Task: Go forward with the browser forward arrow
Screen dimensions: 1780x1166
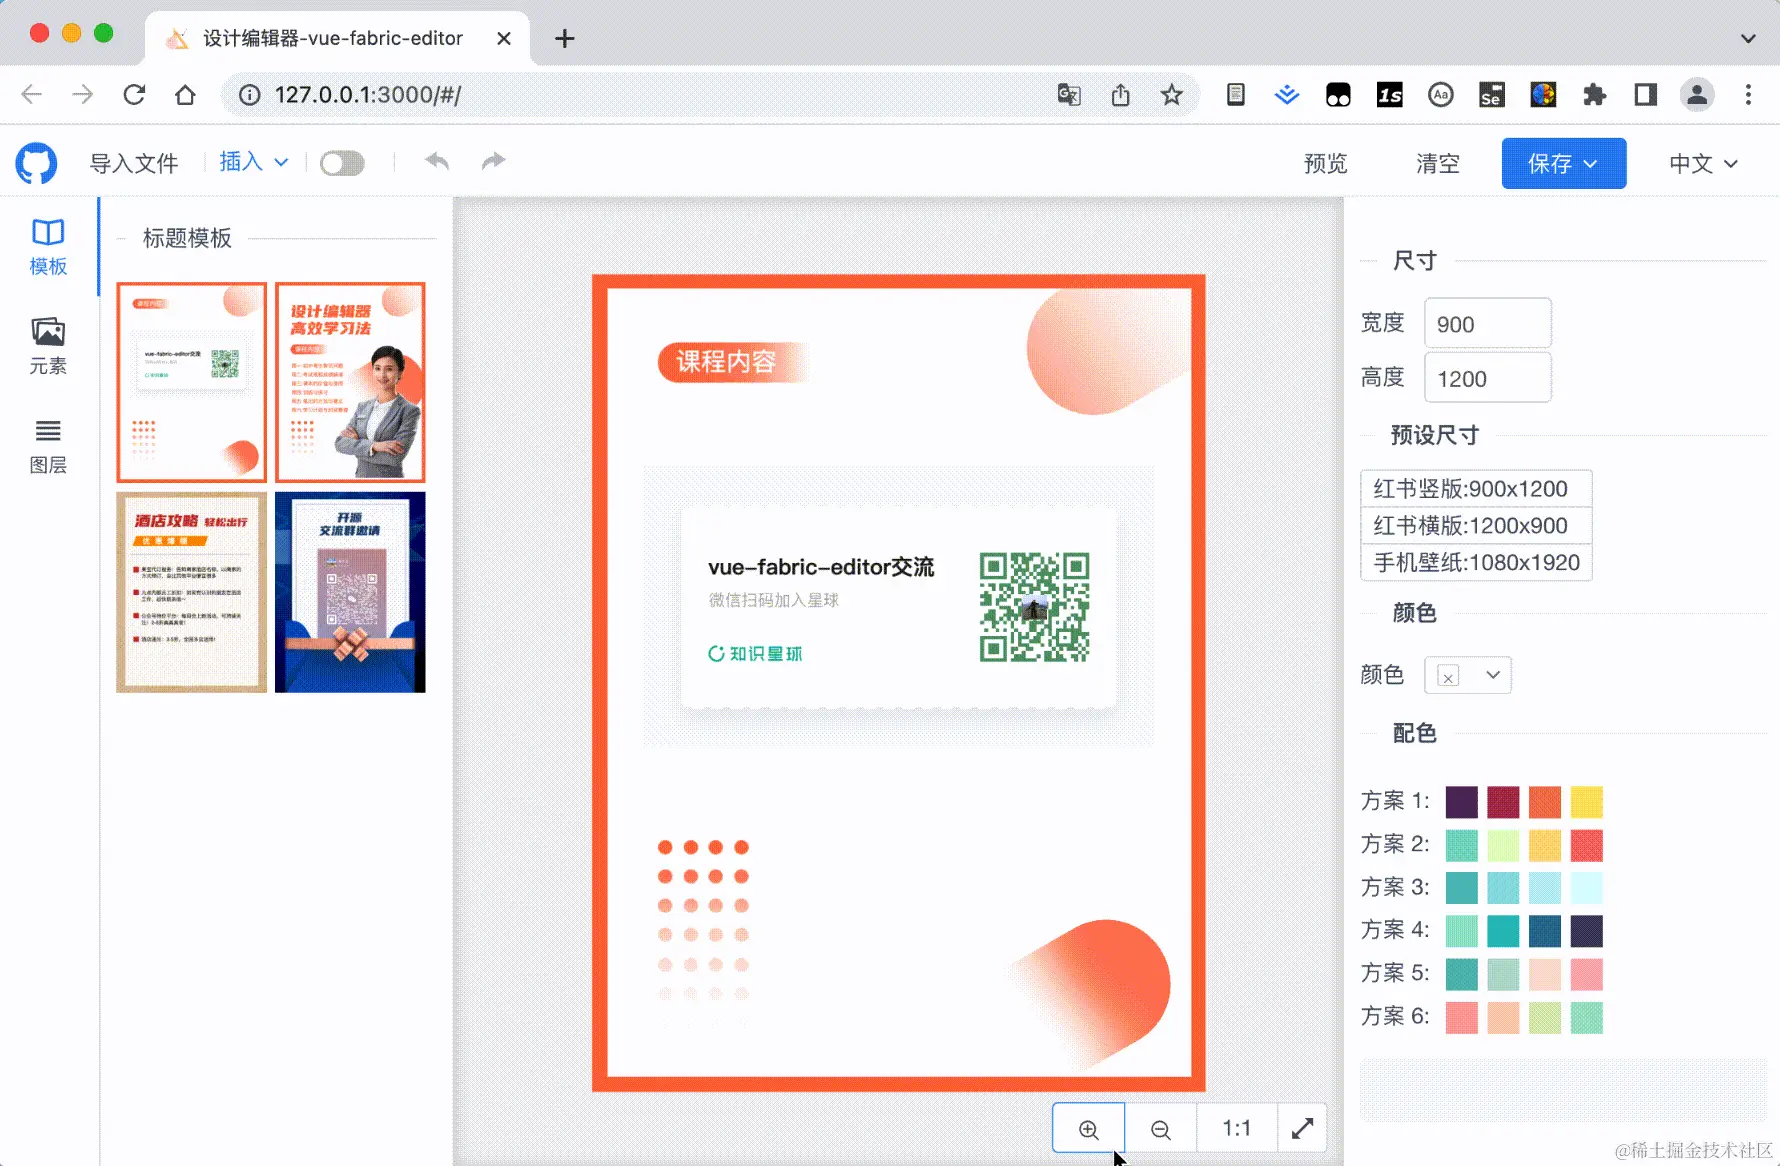Action: (x=83, y=95)
